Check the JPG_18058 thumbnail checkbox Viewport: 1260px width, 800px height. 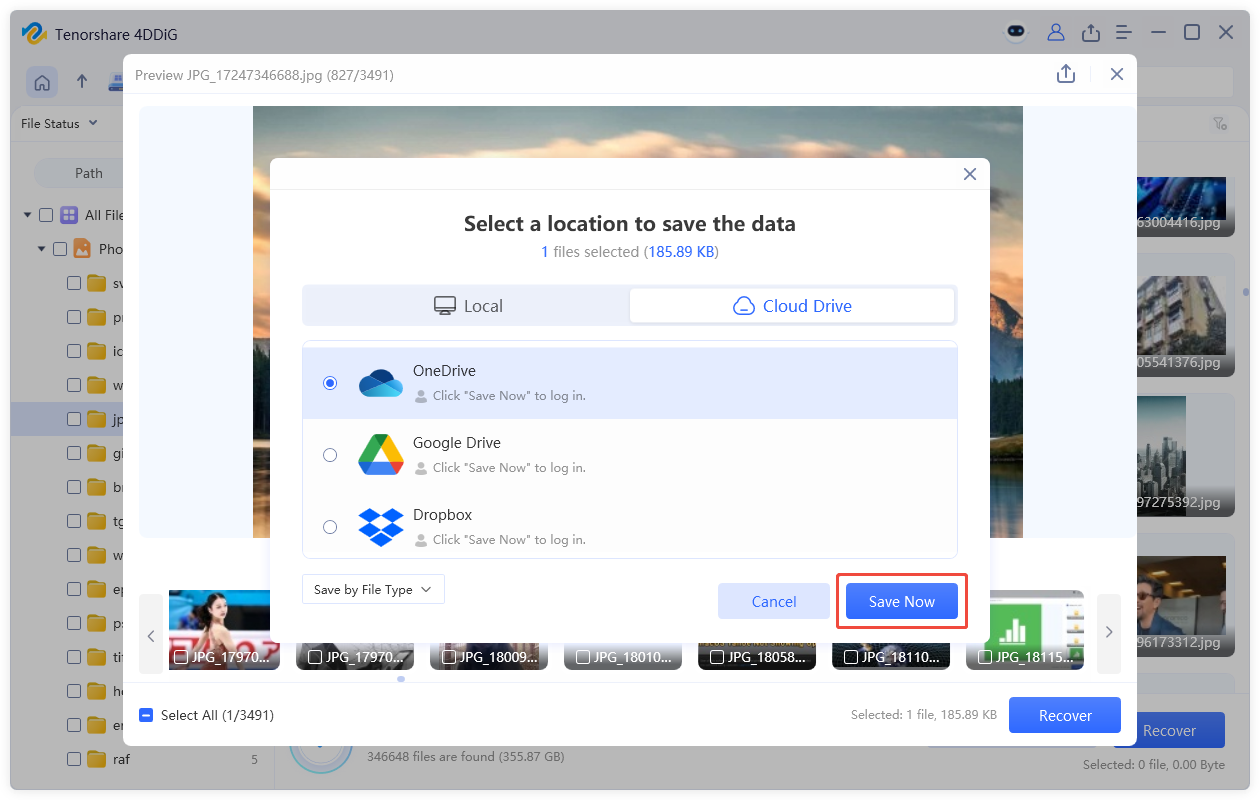[717, 657]
